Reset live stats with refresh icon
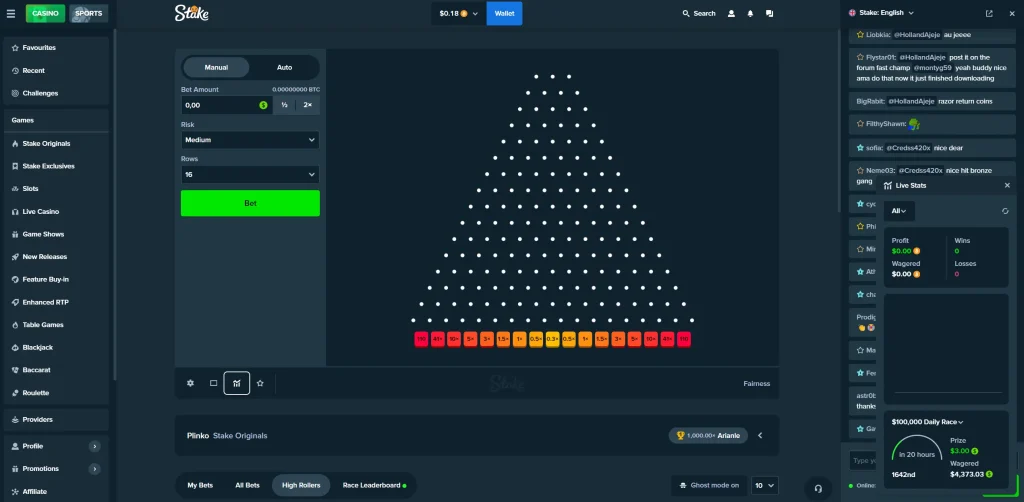The height and width of the screenshot is (502, 1024). coord(1004,211)
